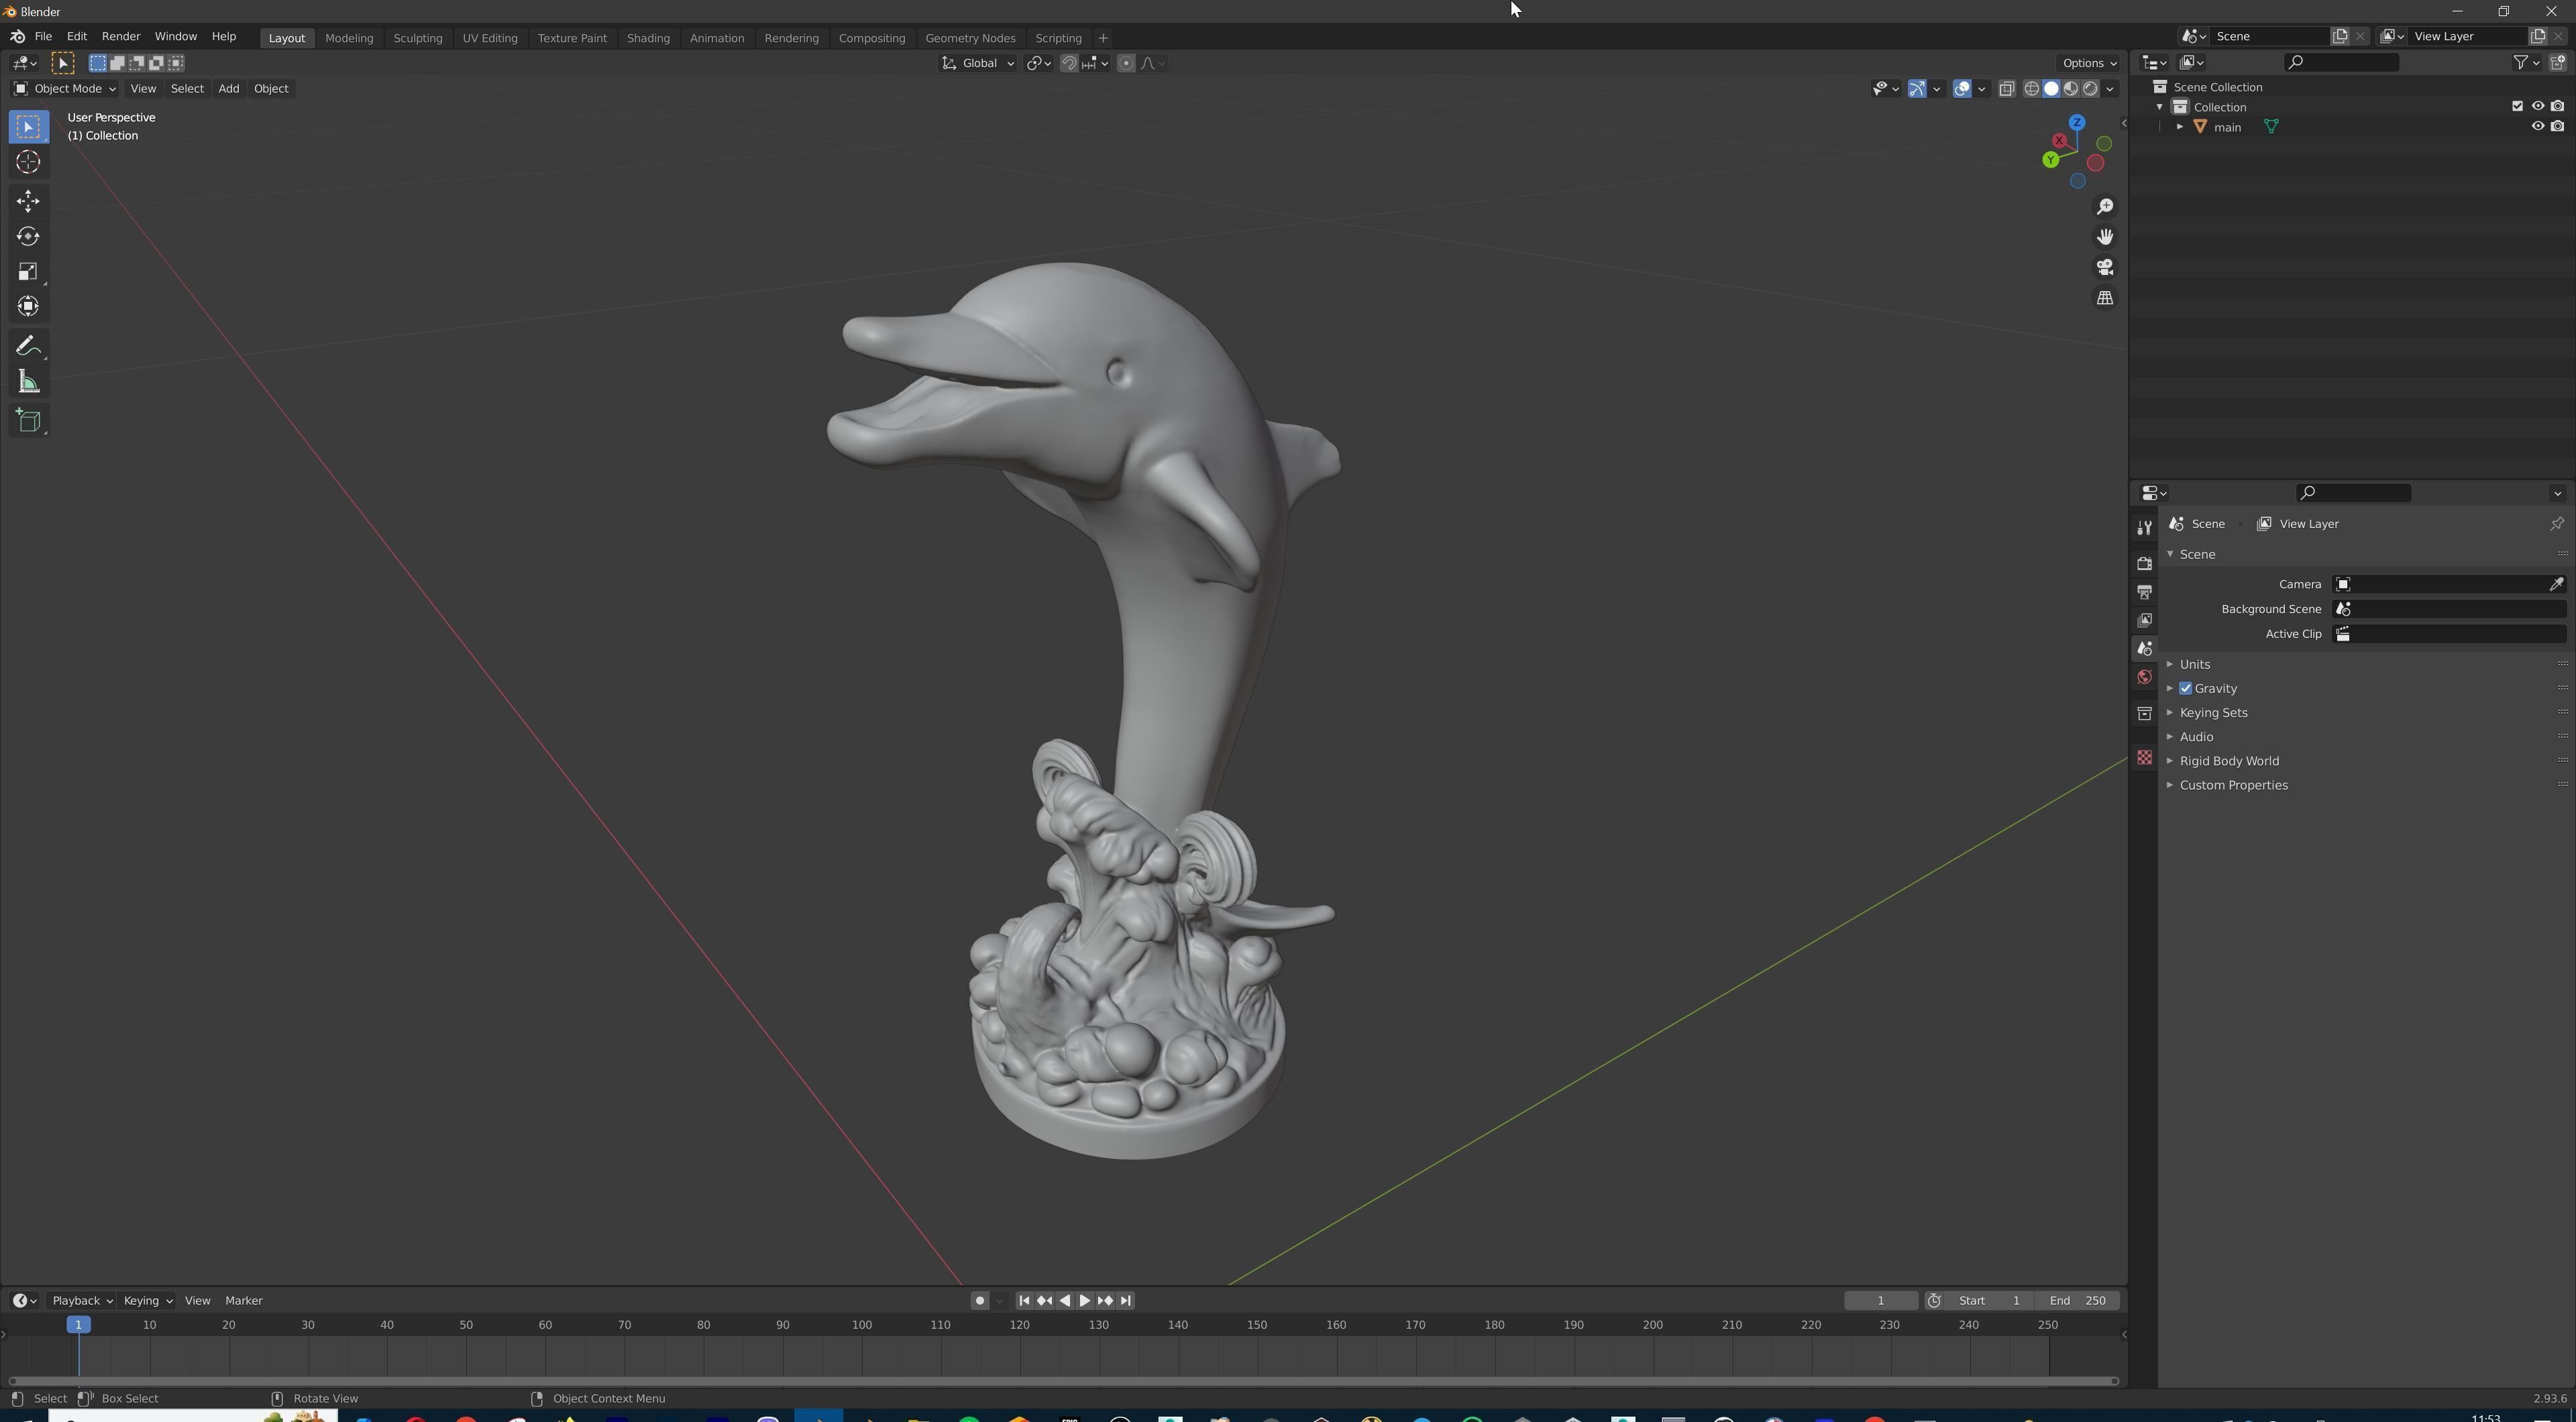The width and height of the screenshot is (2576, 1422).
Task: Switch to the Sculpting workspace tab
Action: point(418,38)
